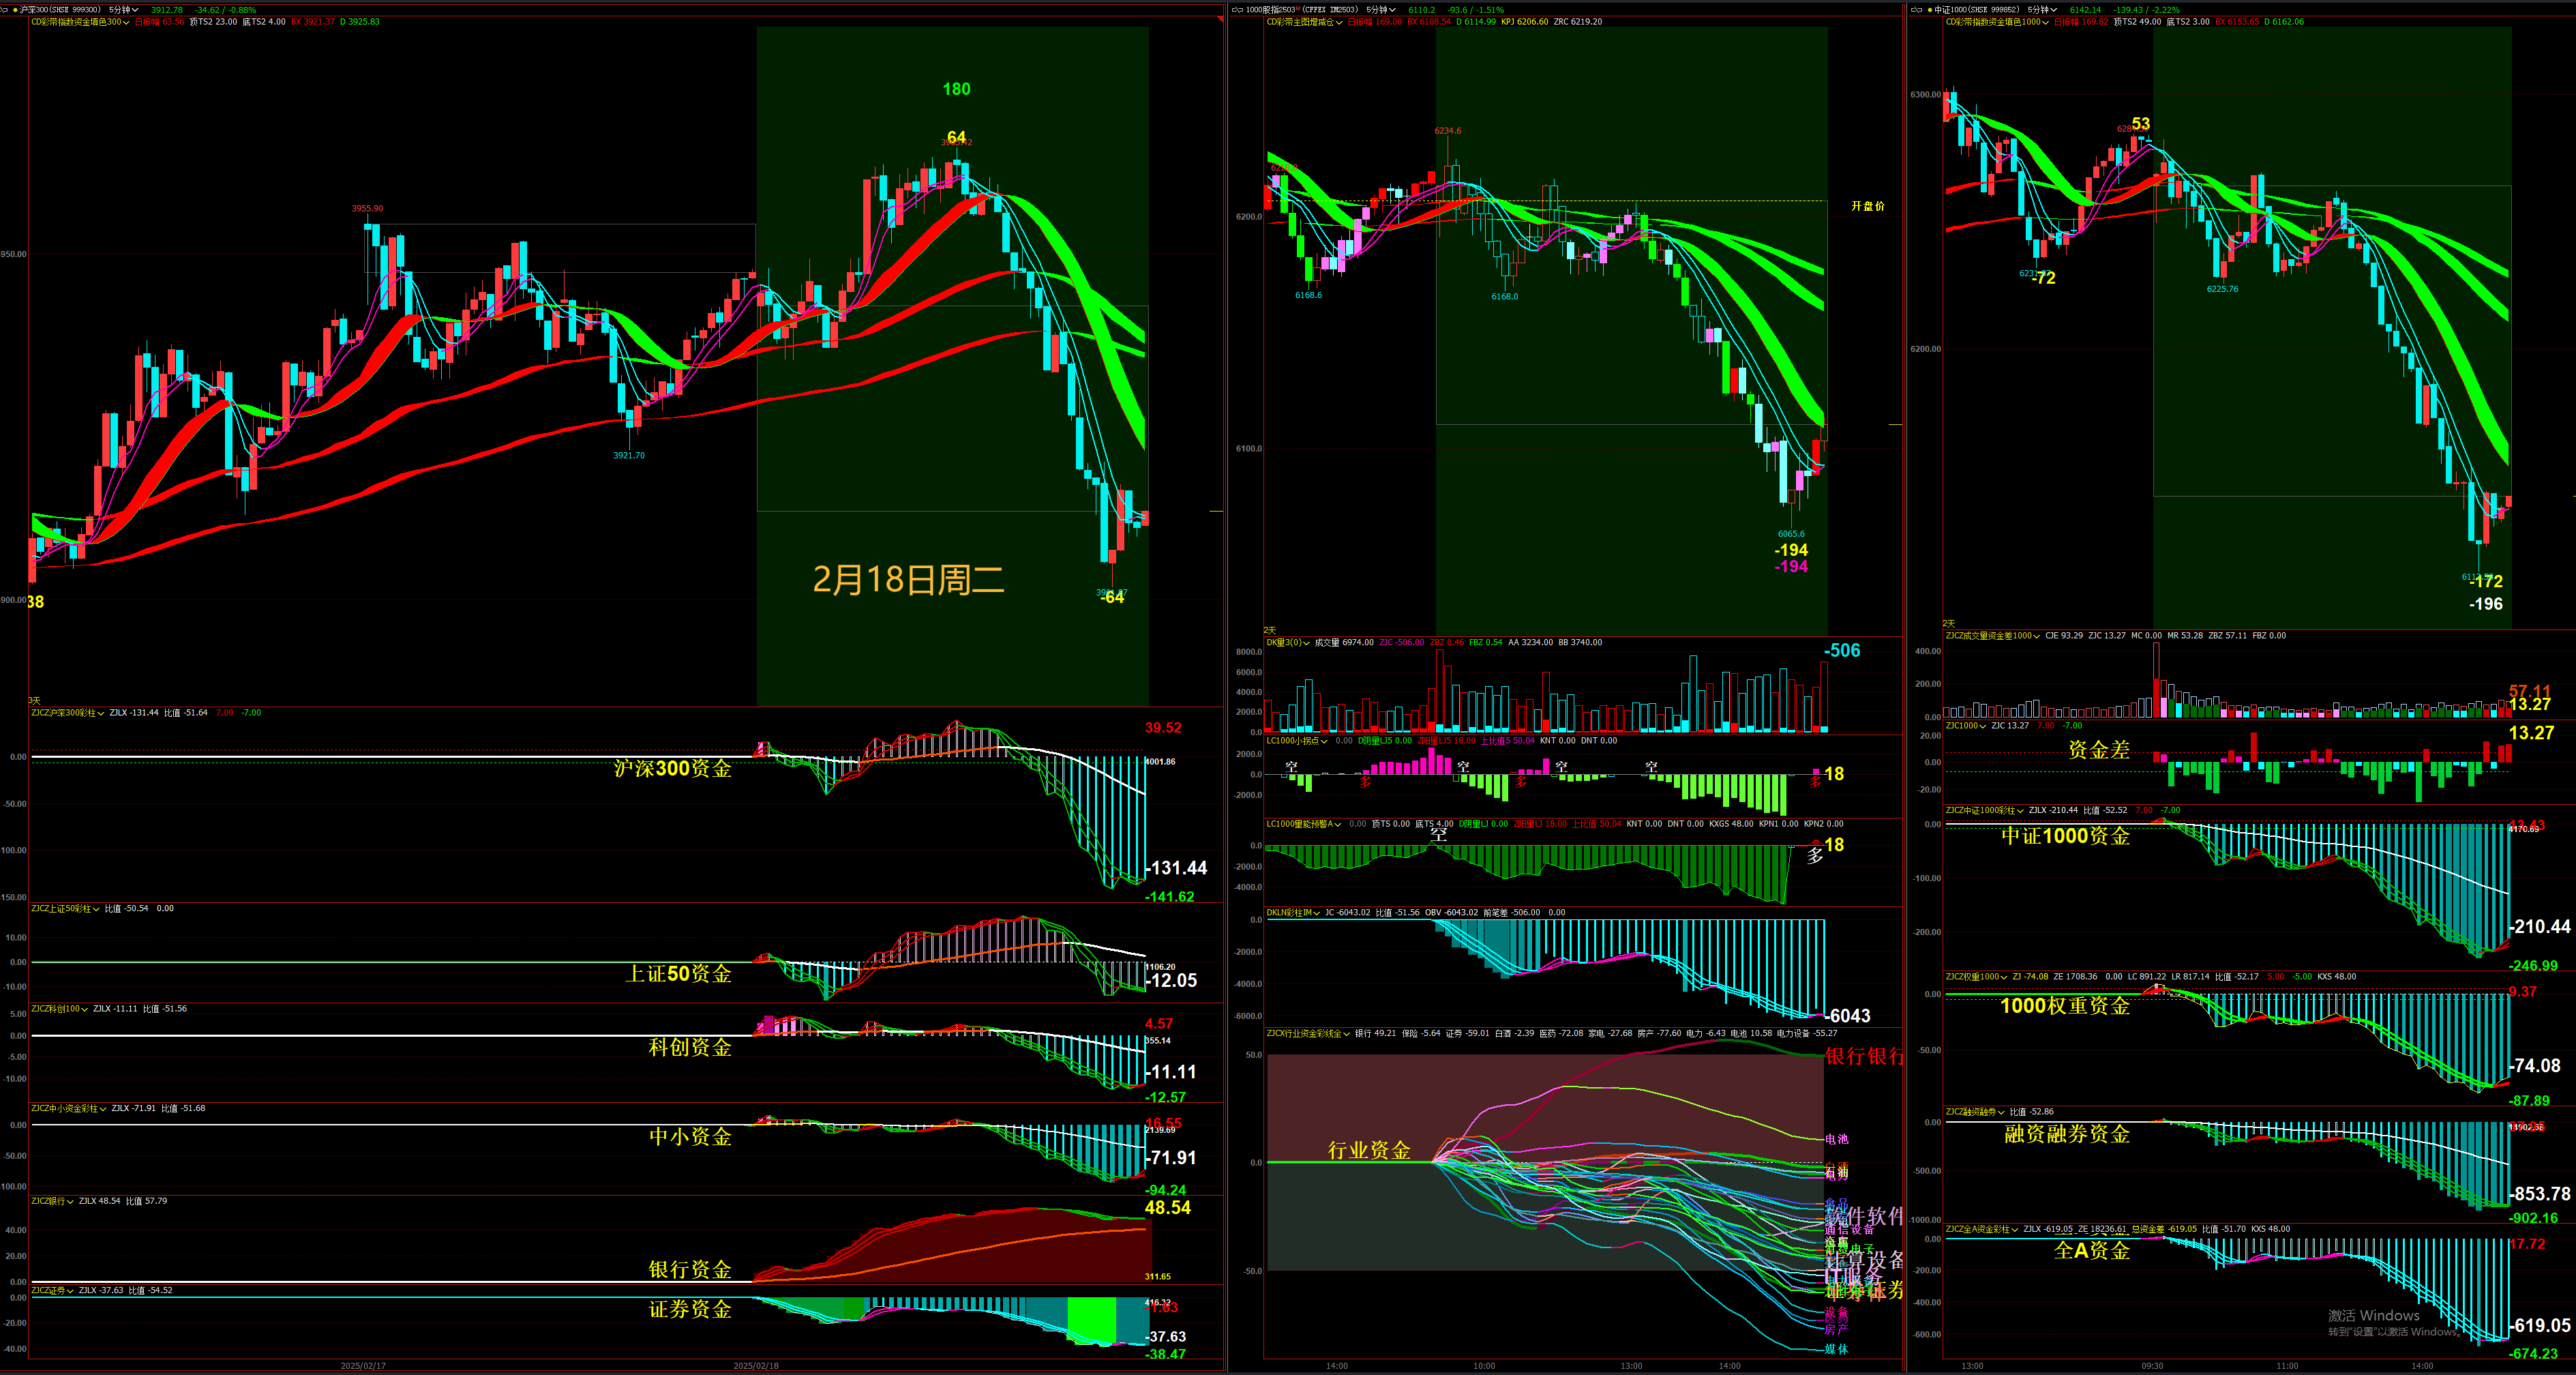The width and height of the screenshot is (2576, 1375).
Task: Click link icon beside 沪深300 title
Action: [4, 10]
